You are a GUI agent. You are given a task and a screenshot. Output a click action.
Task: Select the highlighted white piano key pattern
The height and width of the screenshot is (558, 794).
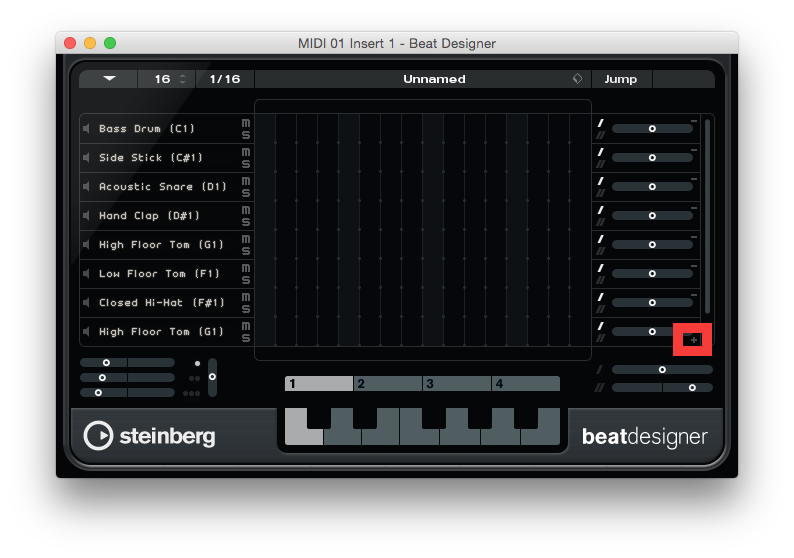coord(303,427)
